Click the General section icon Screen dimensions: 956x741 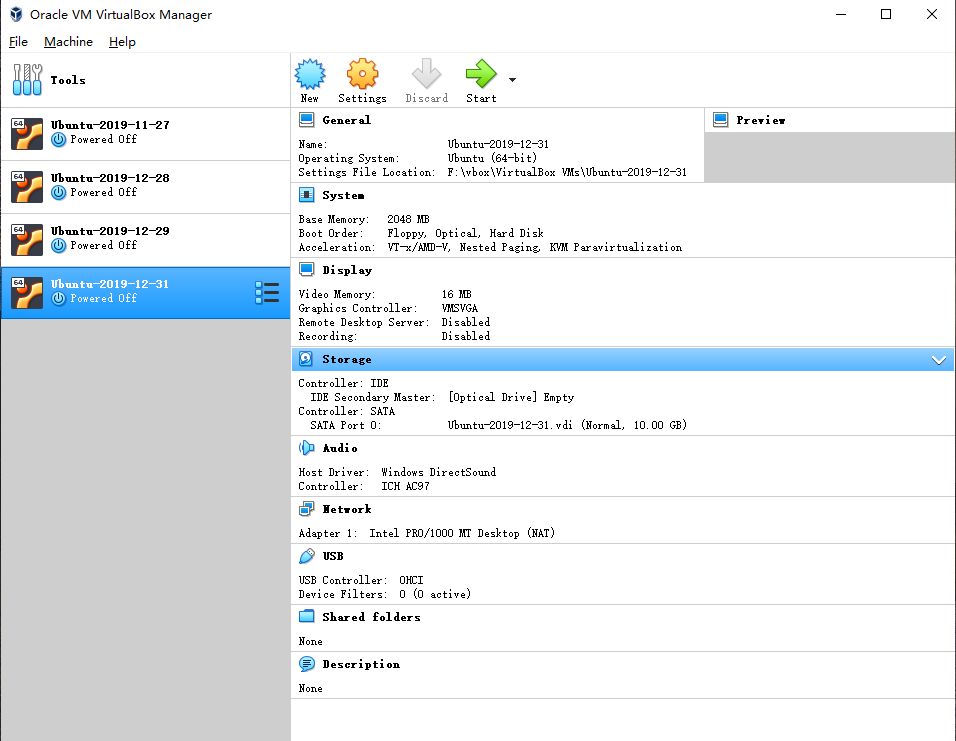[306, 120]
